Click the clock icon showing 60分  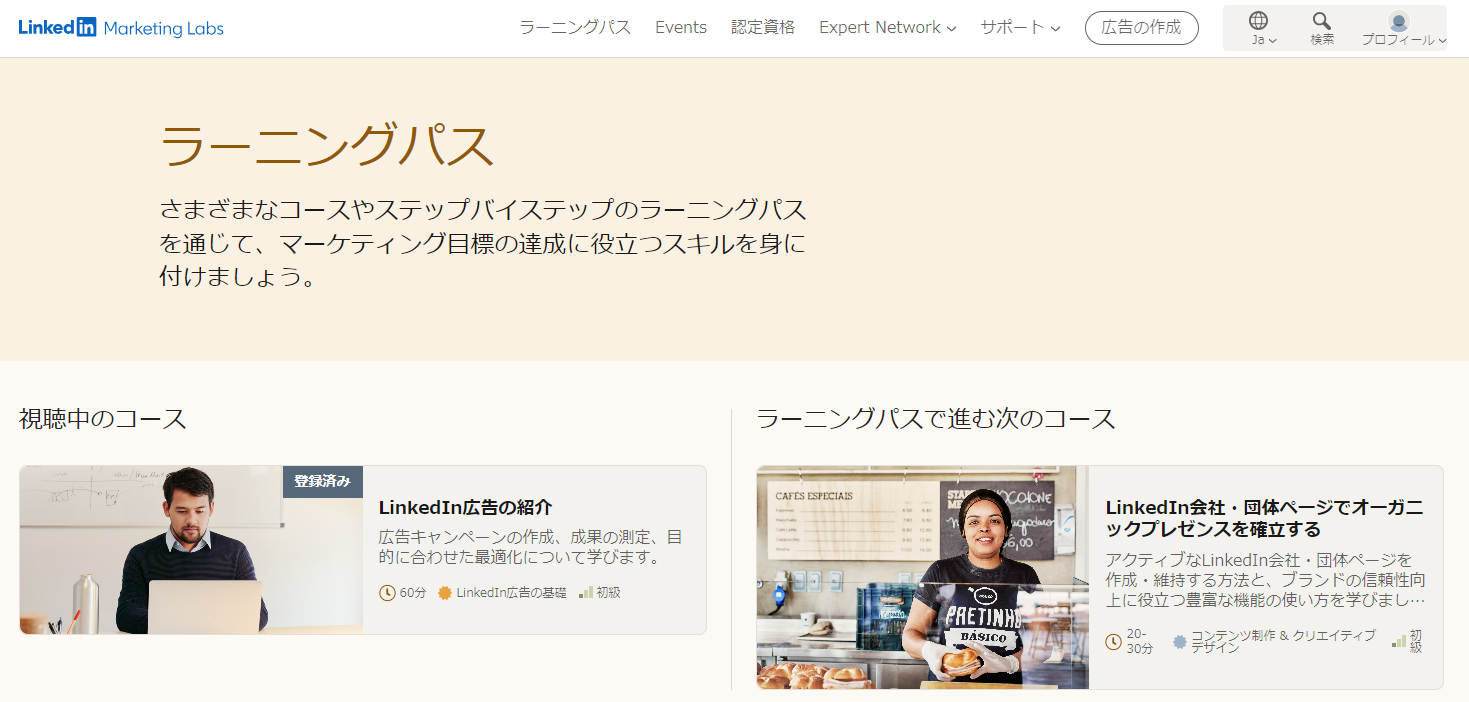tap(387, 593)
